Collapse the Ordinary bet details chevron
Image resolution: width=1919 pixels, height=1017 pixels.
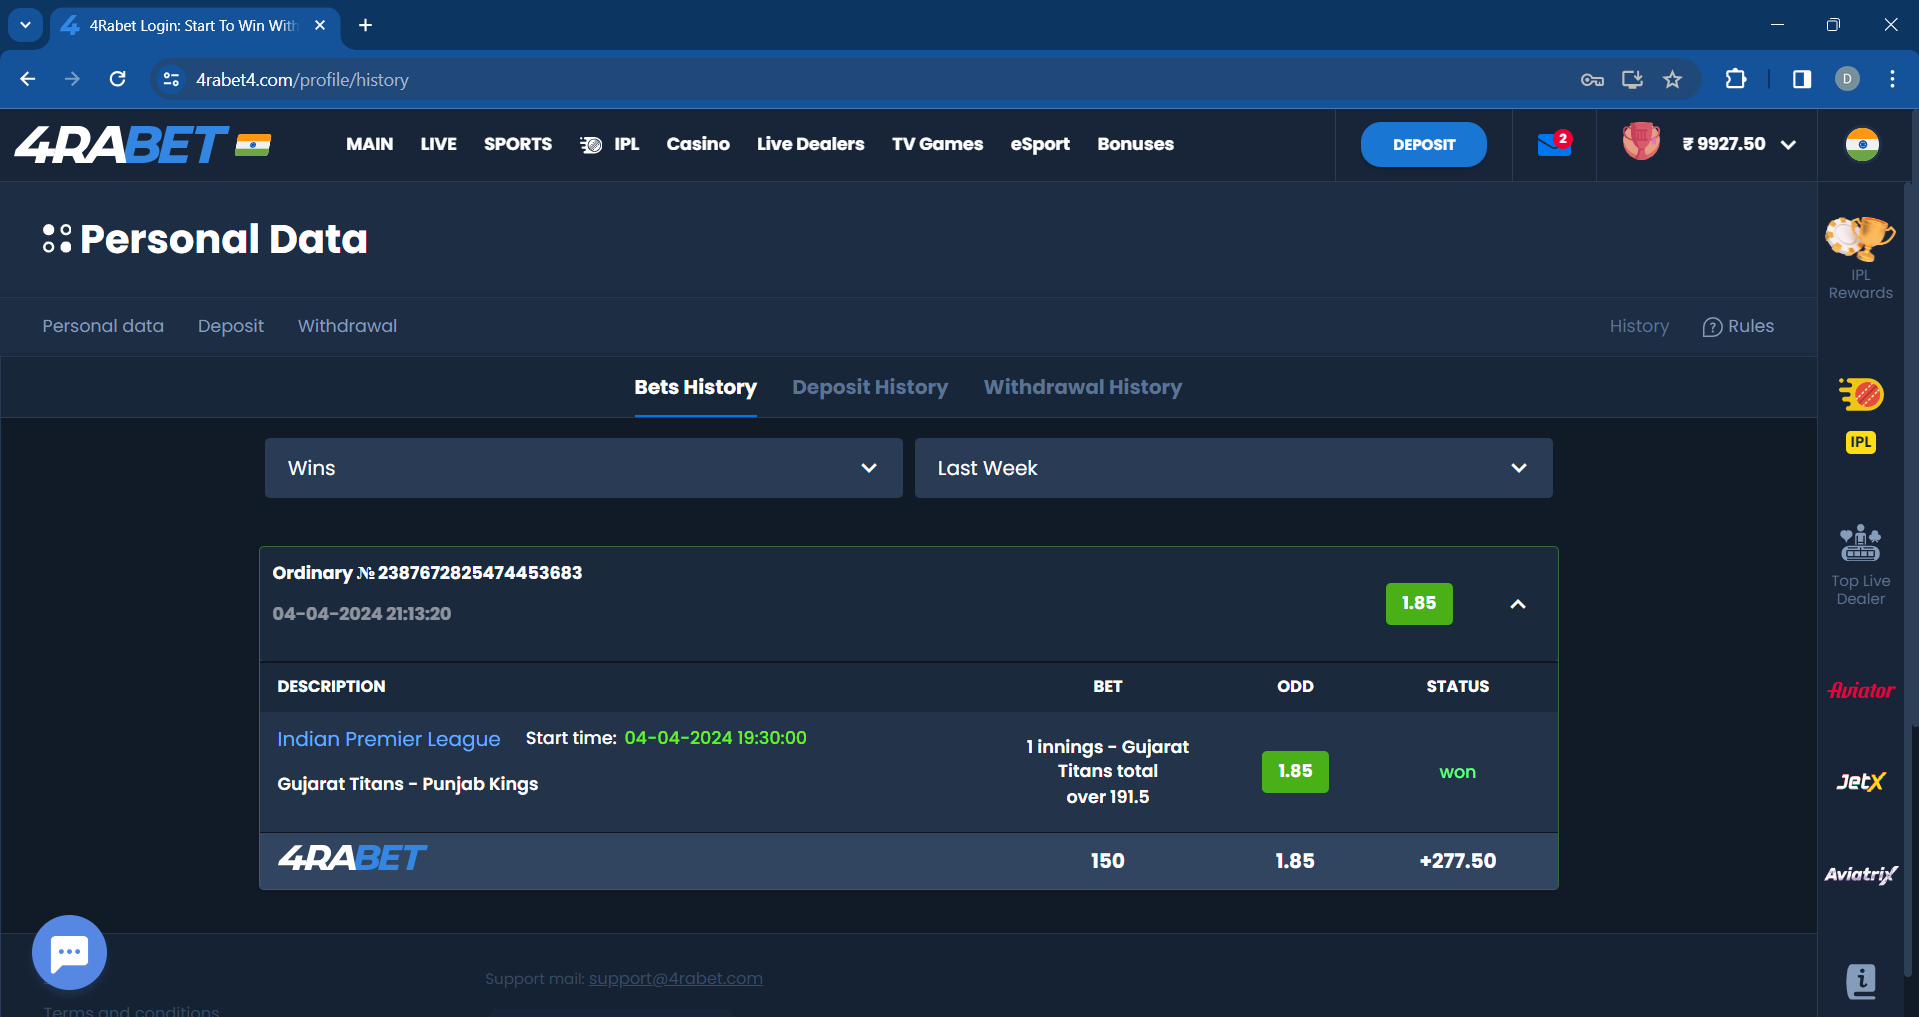point(1517,604)
